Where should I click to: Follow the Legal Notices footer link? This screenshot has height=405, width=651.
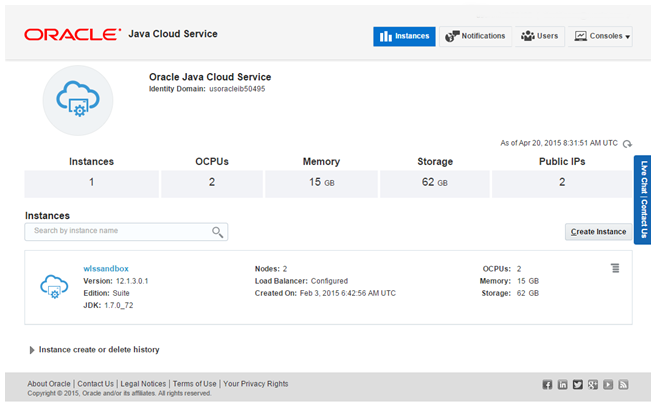(143, 384)
